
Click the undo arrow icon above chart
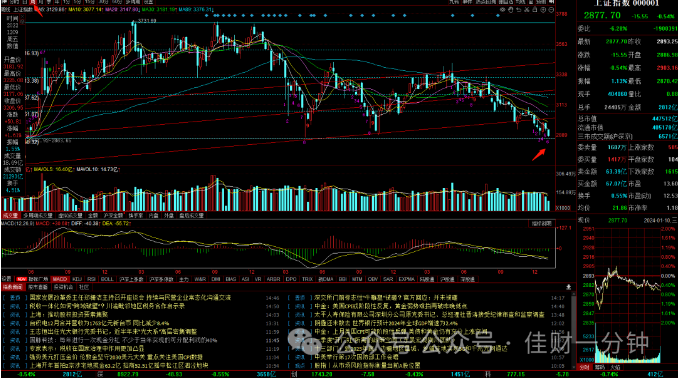(518, 10)
